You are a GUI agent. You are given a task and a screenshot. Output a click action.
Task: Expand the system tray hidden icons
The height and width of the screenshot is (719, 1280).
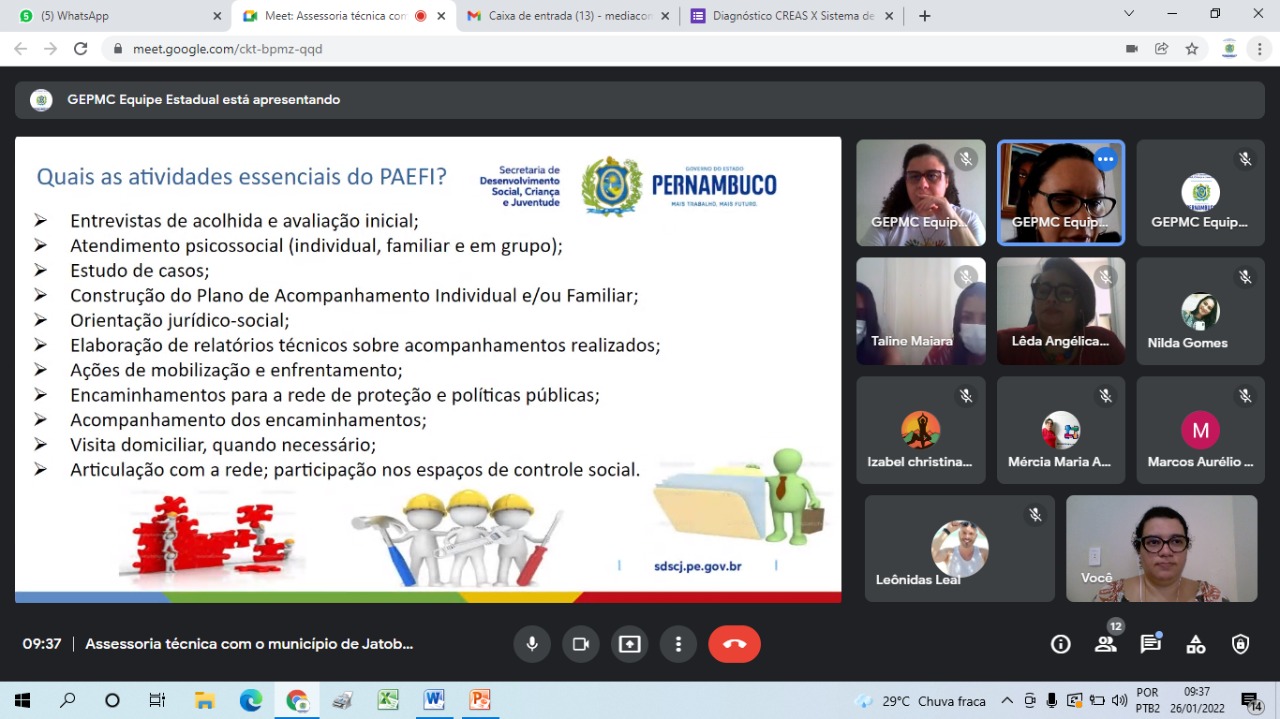coord(1007,701)
